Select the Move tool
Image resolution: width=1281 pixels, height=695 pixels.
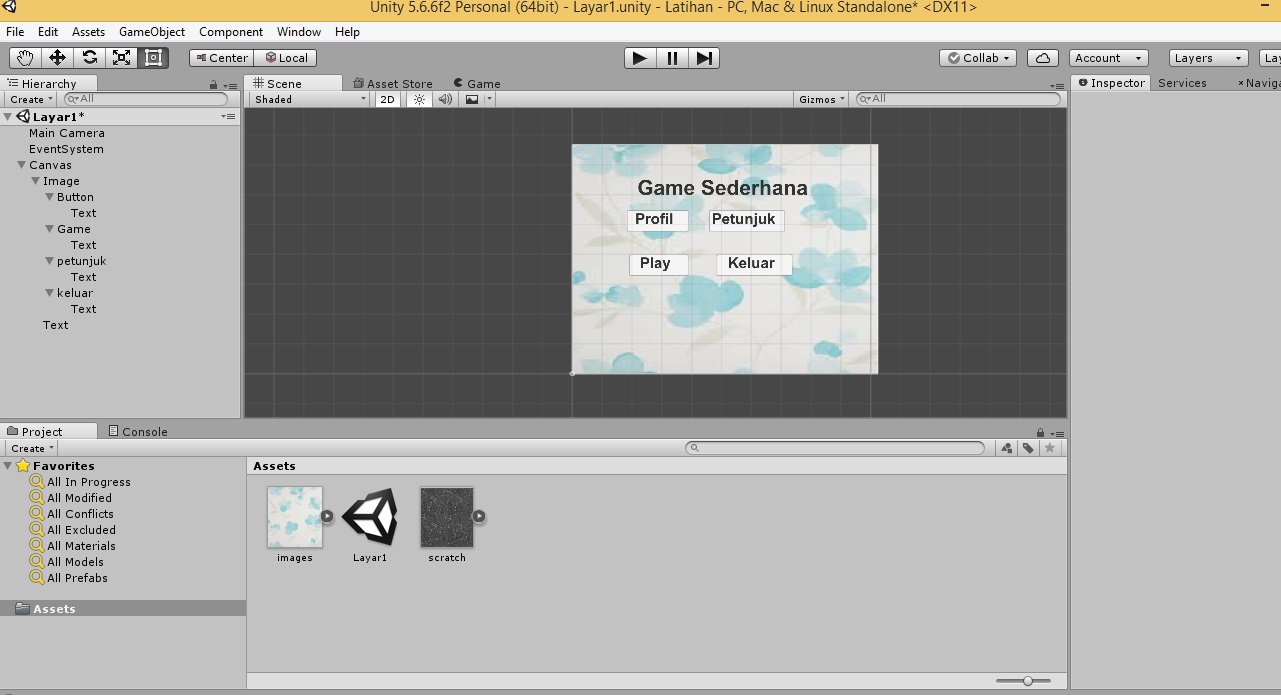57,57
